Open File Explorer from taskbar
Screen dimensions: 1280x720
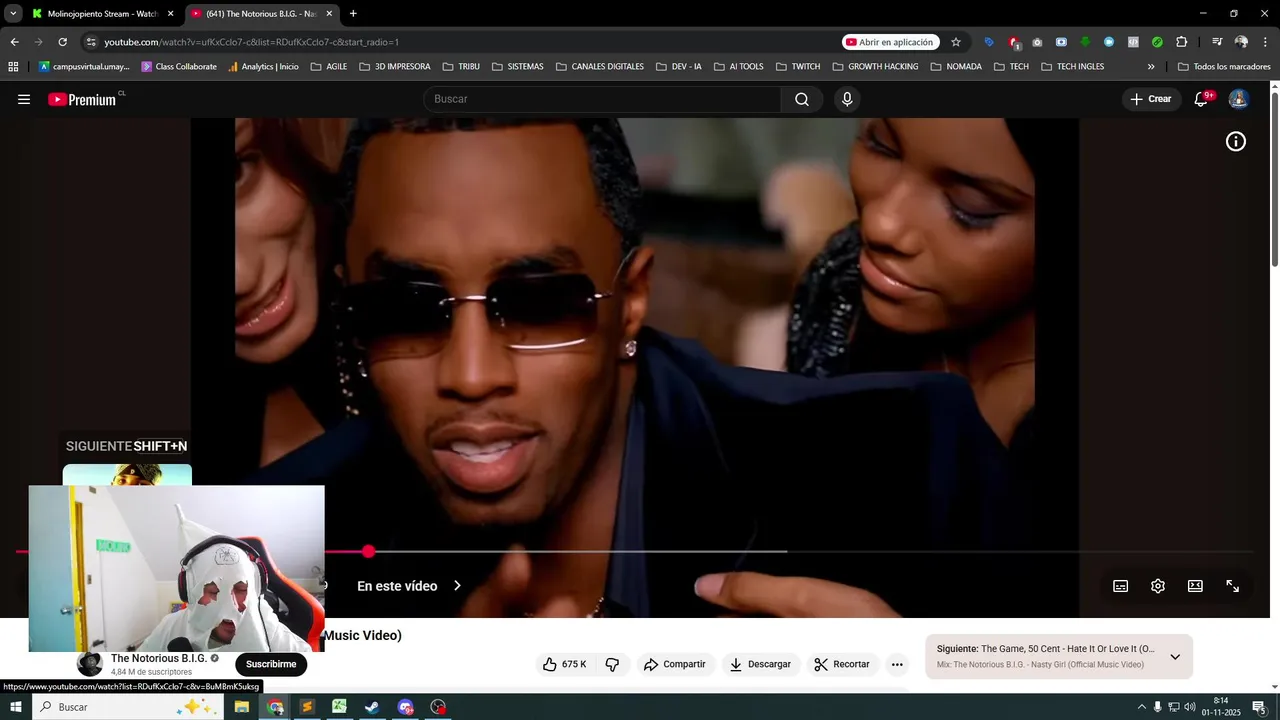coord(242,707)
